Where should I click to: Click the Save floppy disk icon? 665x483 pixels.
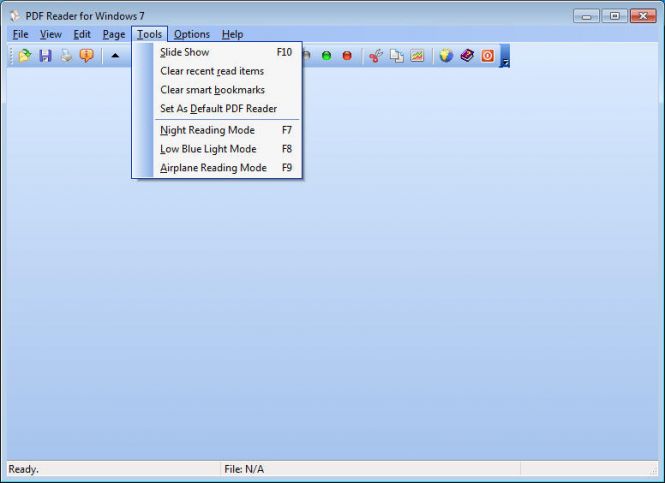[45, 56]
